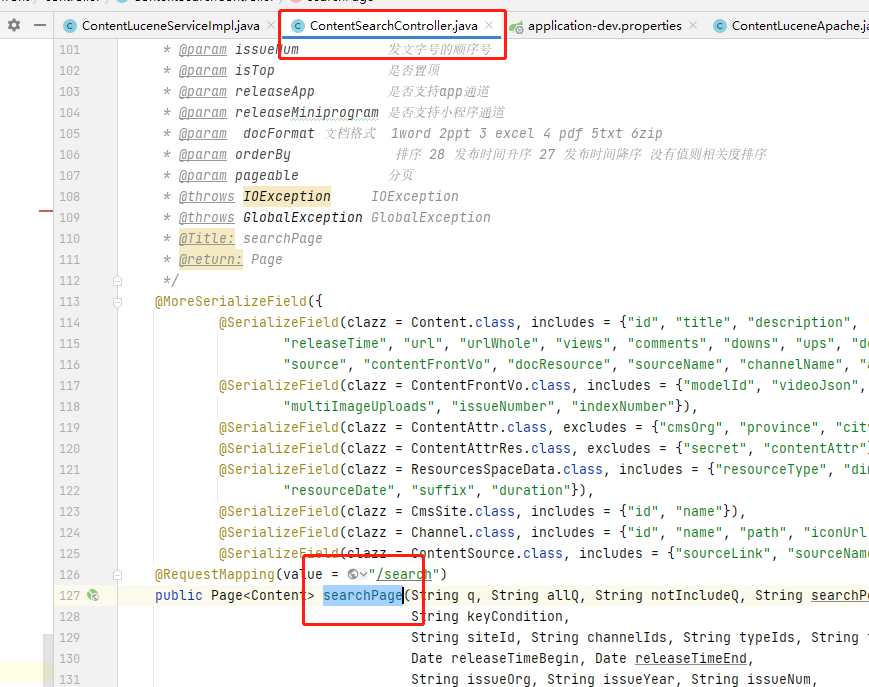Click the @param tag on the orderBy line
The height and width of the screenshot is (687, 869).
pos(203,155)
